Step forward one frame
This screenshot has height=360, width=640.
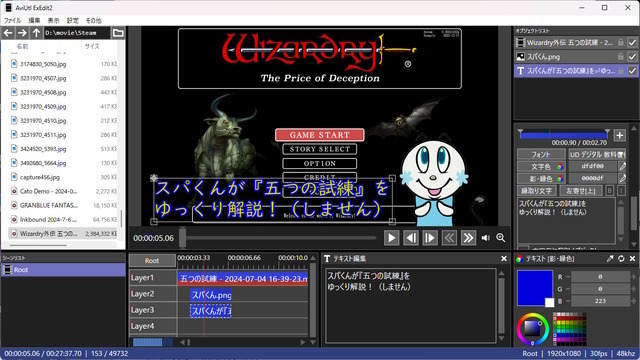[430, 238]
